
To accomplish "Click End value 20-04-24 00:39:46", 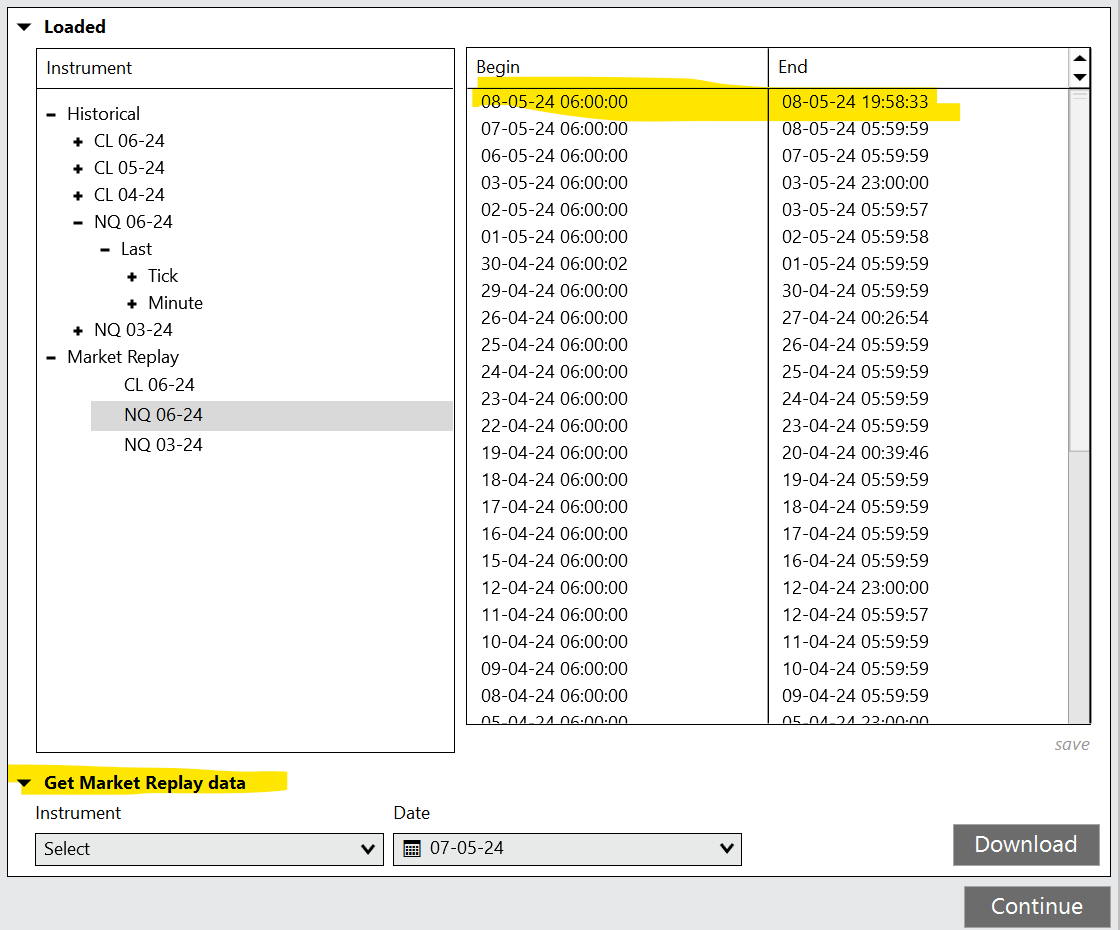I will 855,454.
